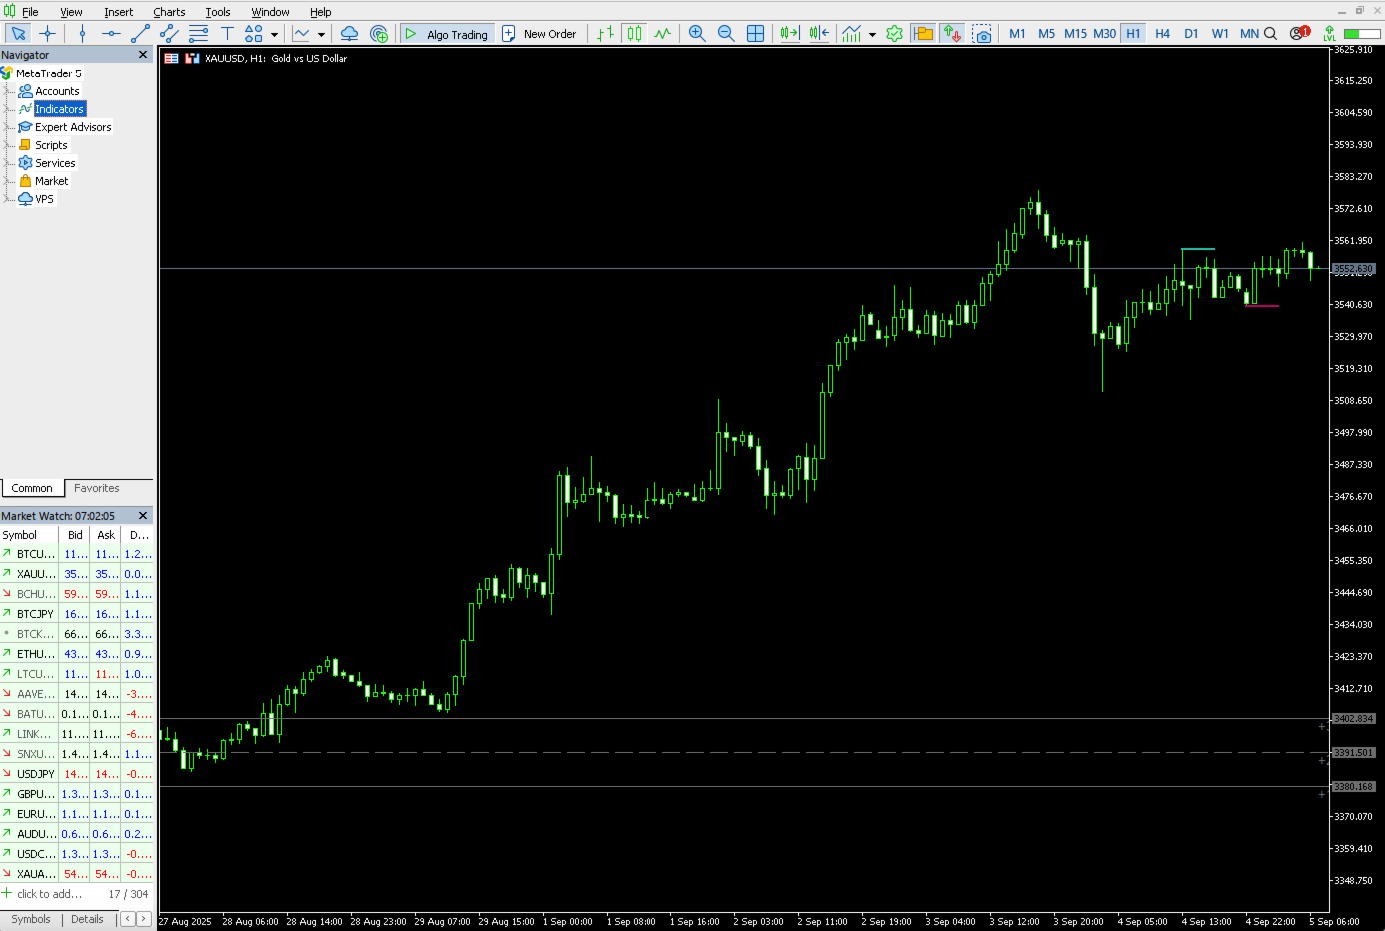Expand the Scripts tree node
The height and width of the screenshot is (931, 1385).
pyautogui.click(x=9, y=145)
